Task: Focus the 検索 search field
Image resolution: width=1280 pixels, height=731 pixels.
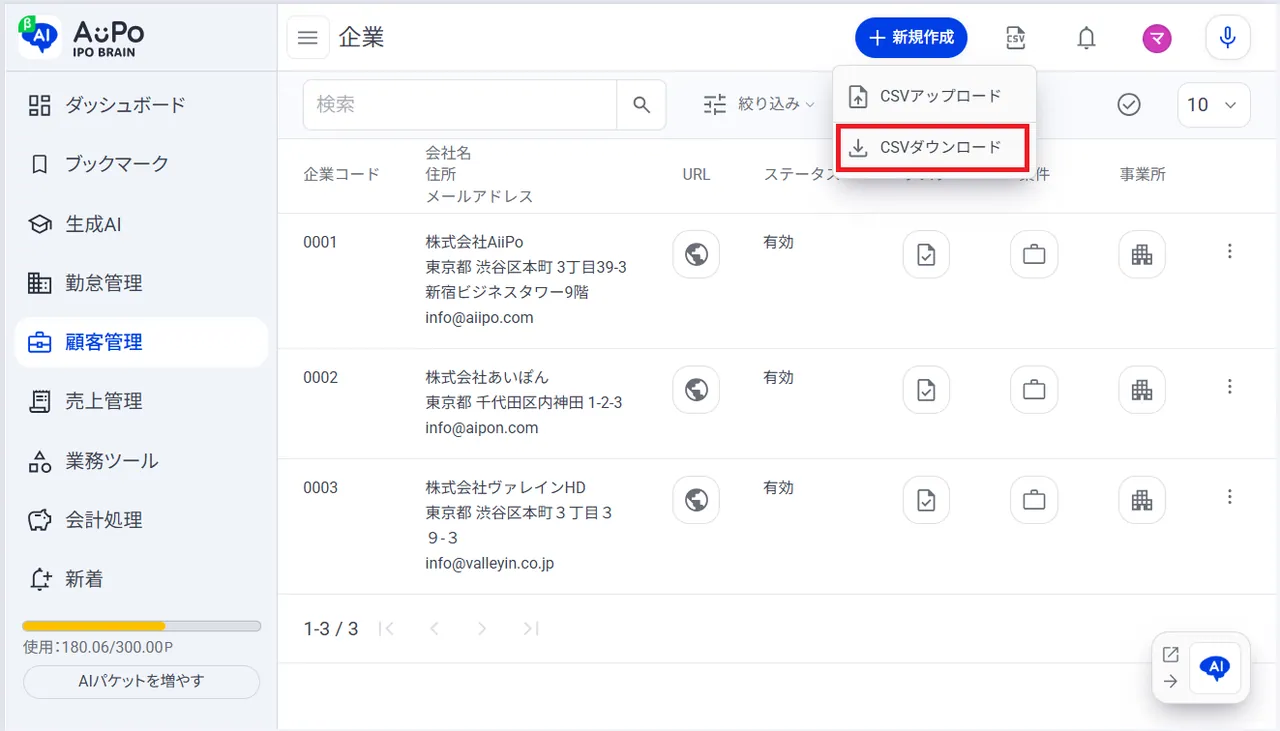Action: click(x=460, y=105)
